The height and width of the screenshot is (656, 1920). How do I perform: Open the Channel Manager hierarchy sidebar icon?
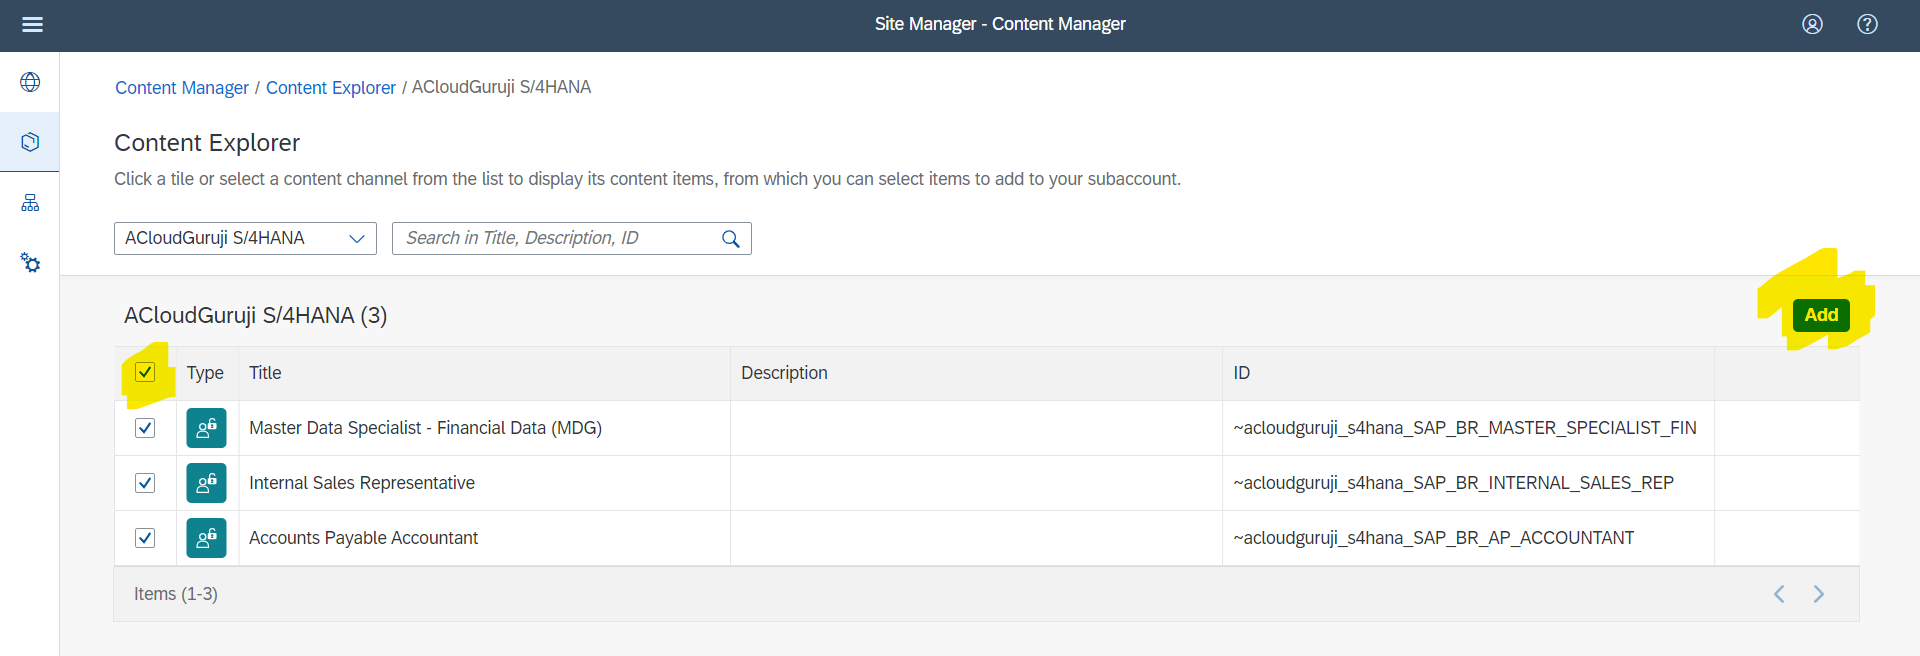click(x=30, y=203)
